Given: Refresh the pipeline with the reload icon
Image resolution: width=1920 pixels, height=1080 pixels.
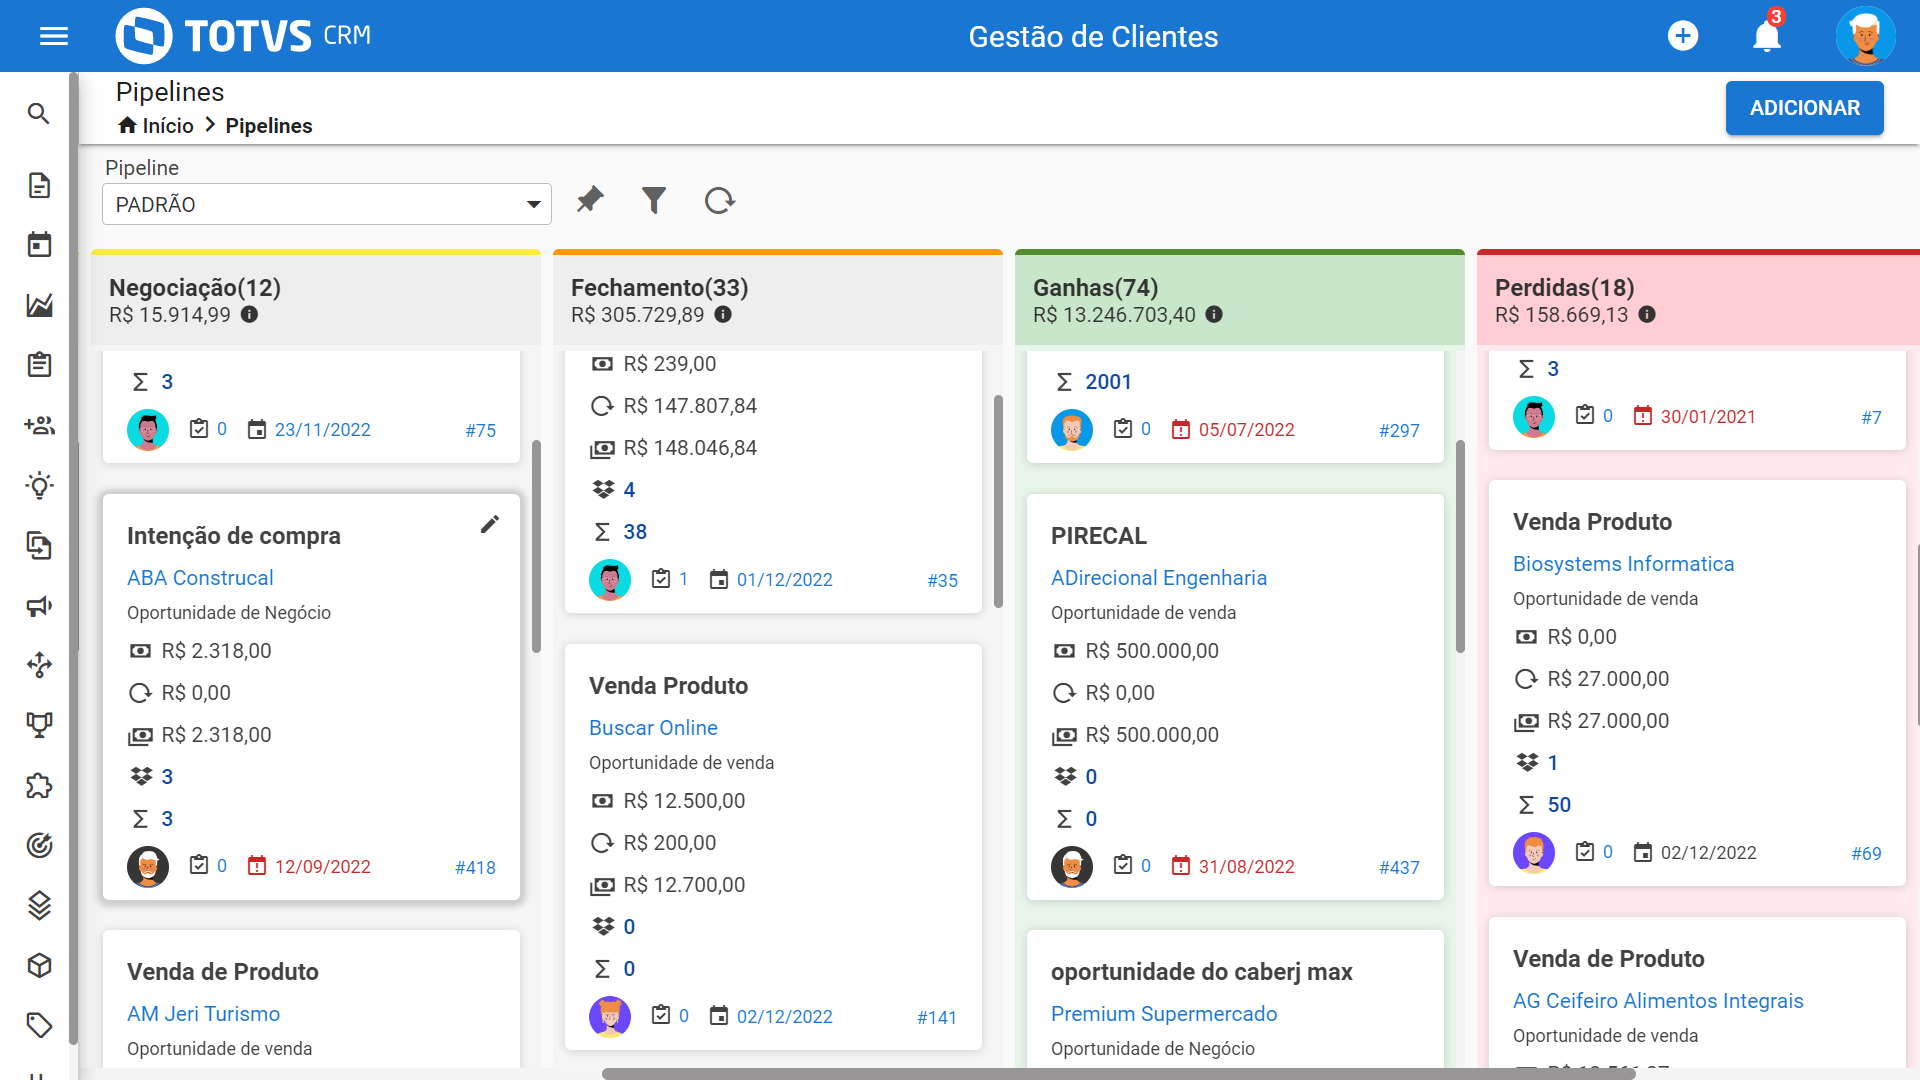Looking at the screenshot, I should coord(719,201).
